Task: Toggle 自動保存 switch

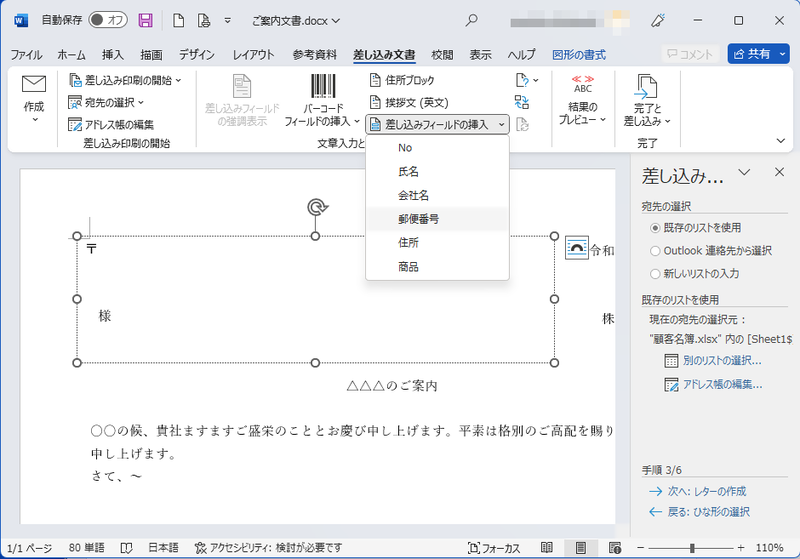Action: pyautogui.click(x=108, y=20)
